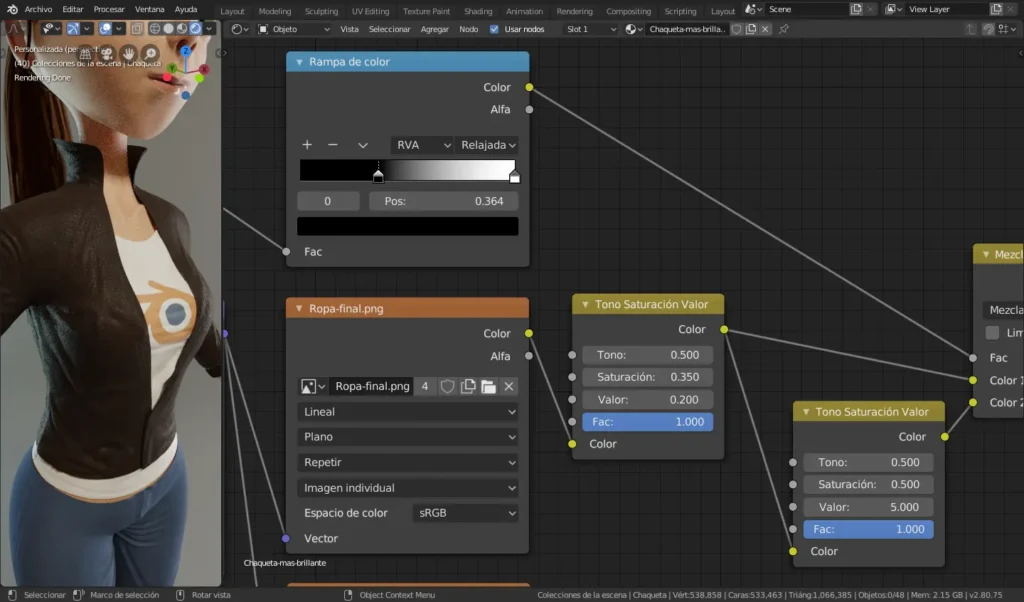Click the Blender logo icon
The image size is (1024, 602).
point(12,9)
